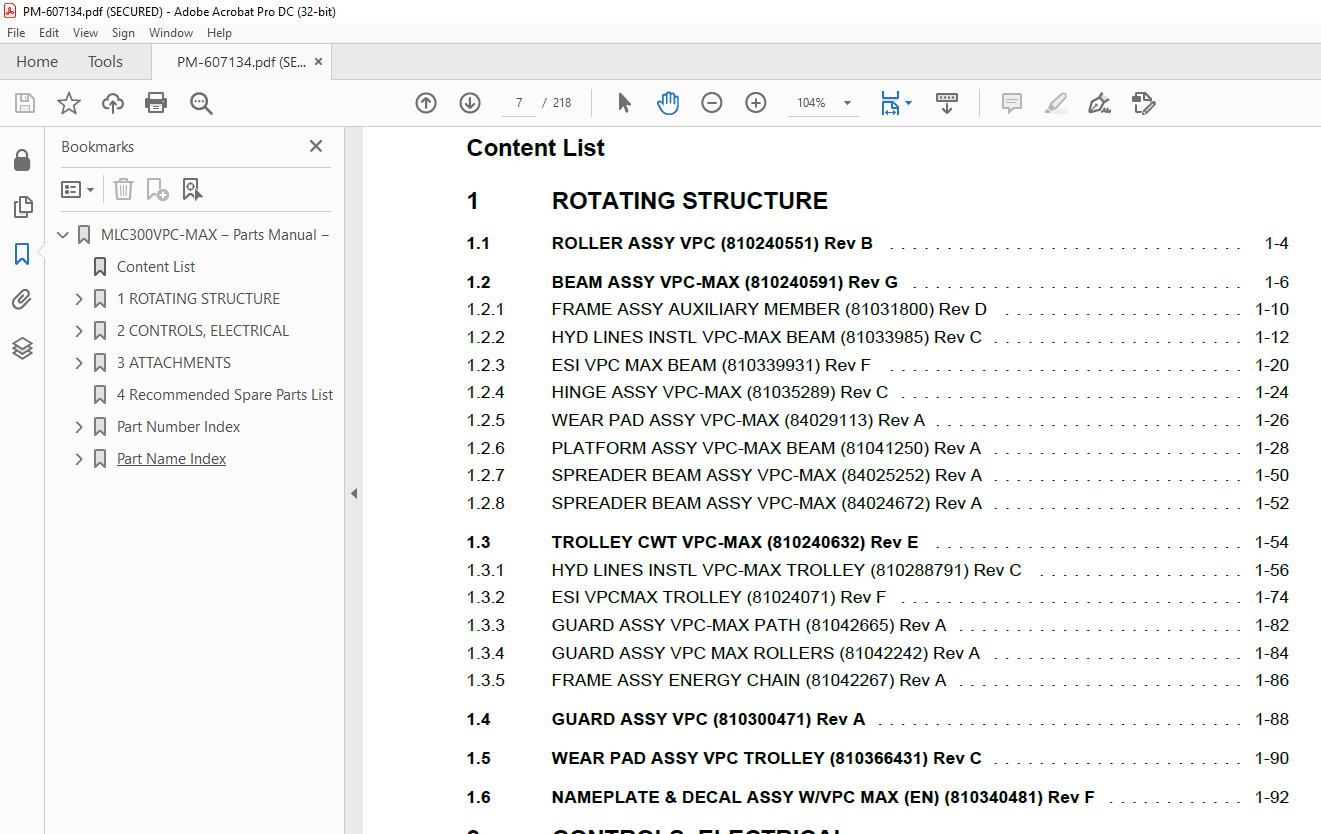The height and width of the screenshot is (834, 1321).
Task: Select the Part Name Index bookmark label
Action: (x=171, y=459)
